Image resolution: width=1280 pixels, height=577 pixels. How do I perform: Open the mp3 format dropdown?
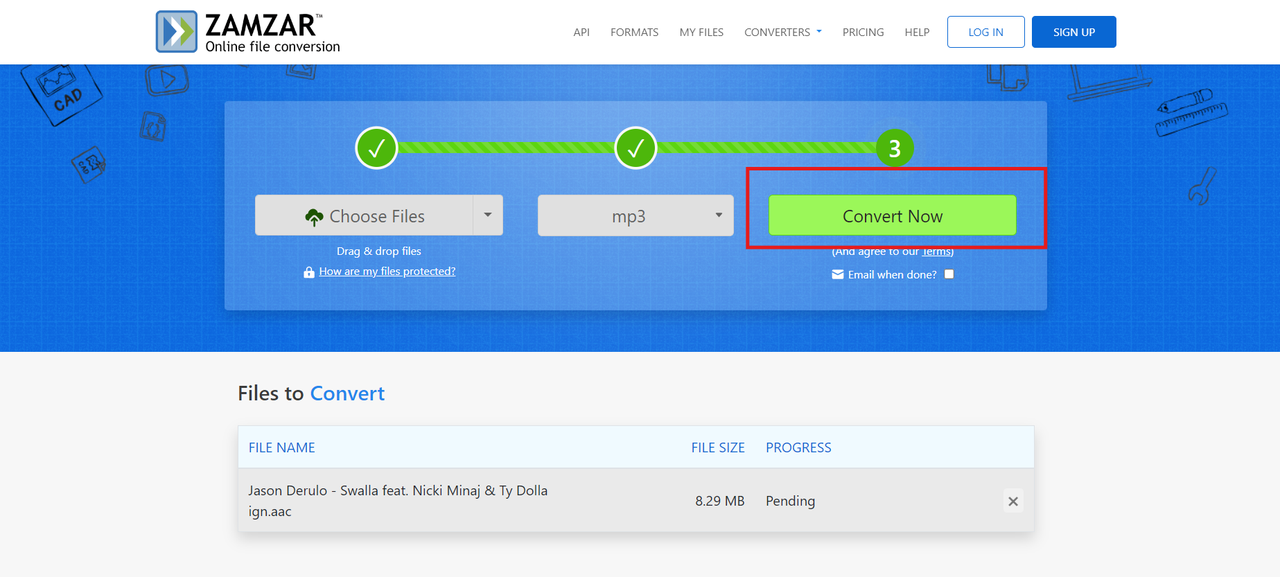(636, 216)
